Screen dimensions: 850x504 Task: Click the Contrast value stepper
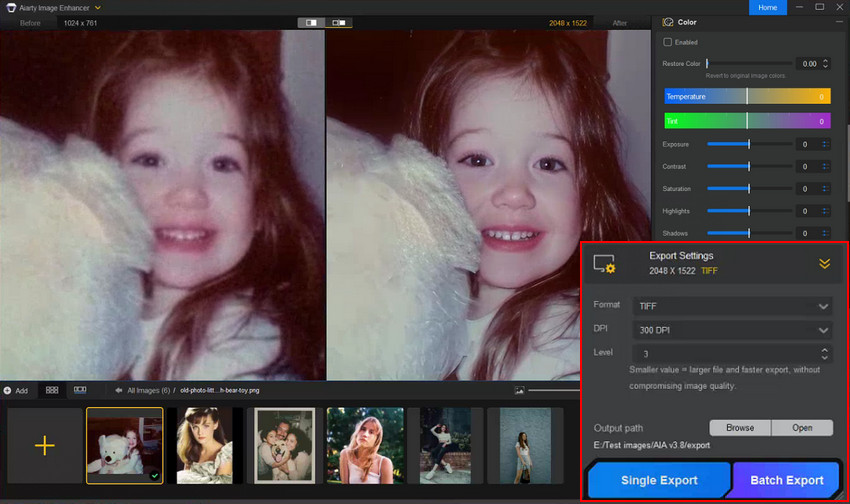point(825,166)
